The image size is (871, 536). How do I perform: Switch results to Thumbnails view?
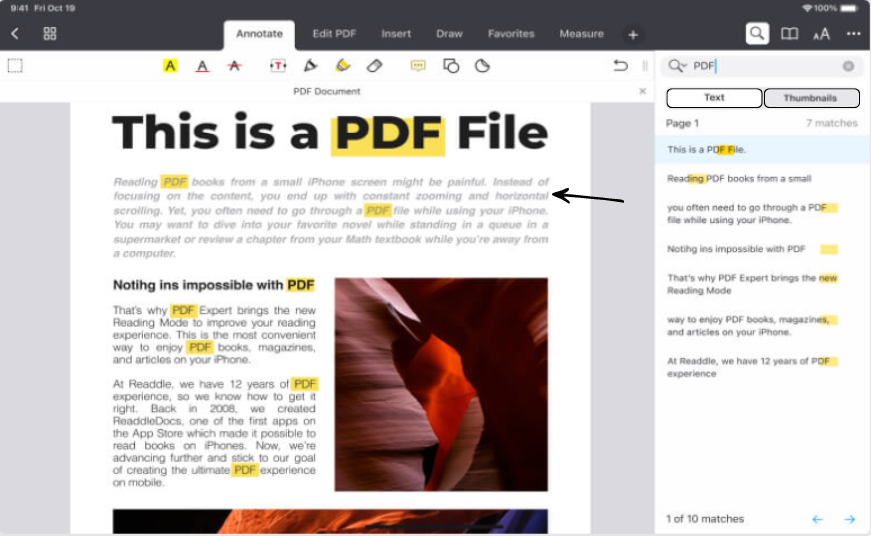tap(812, 98)
